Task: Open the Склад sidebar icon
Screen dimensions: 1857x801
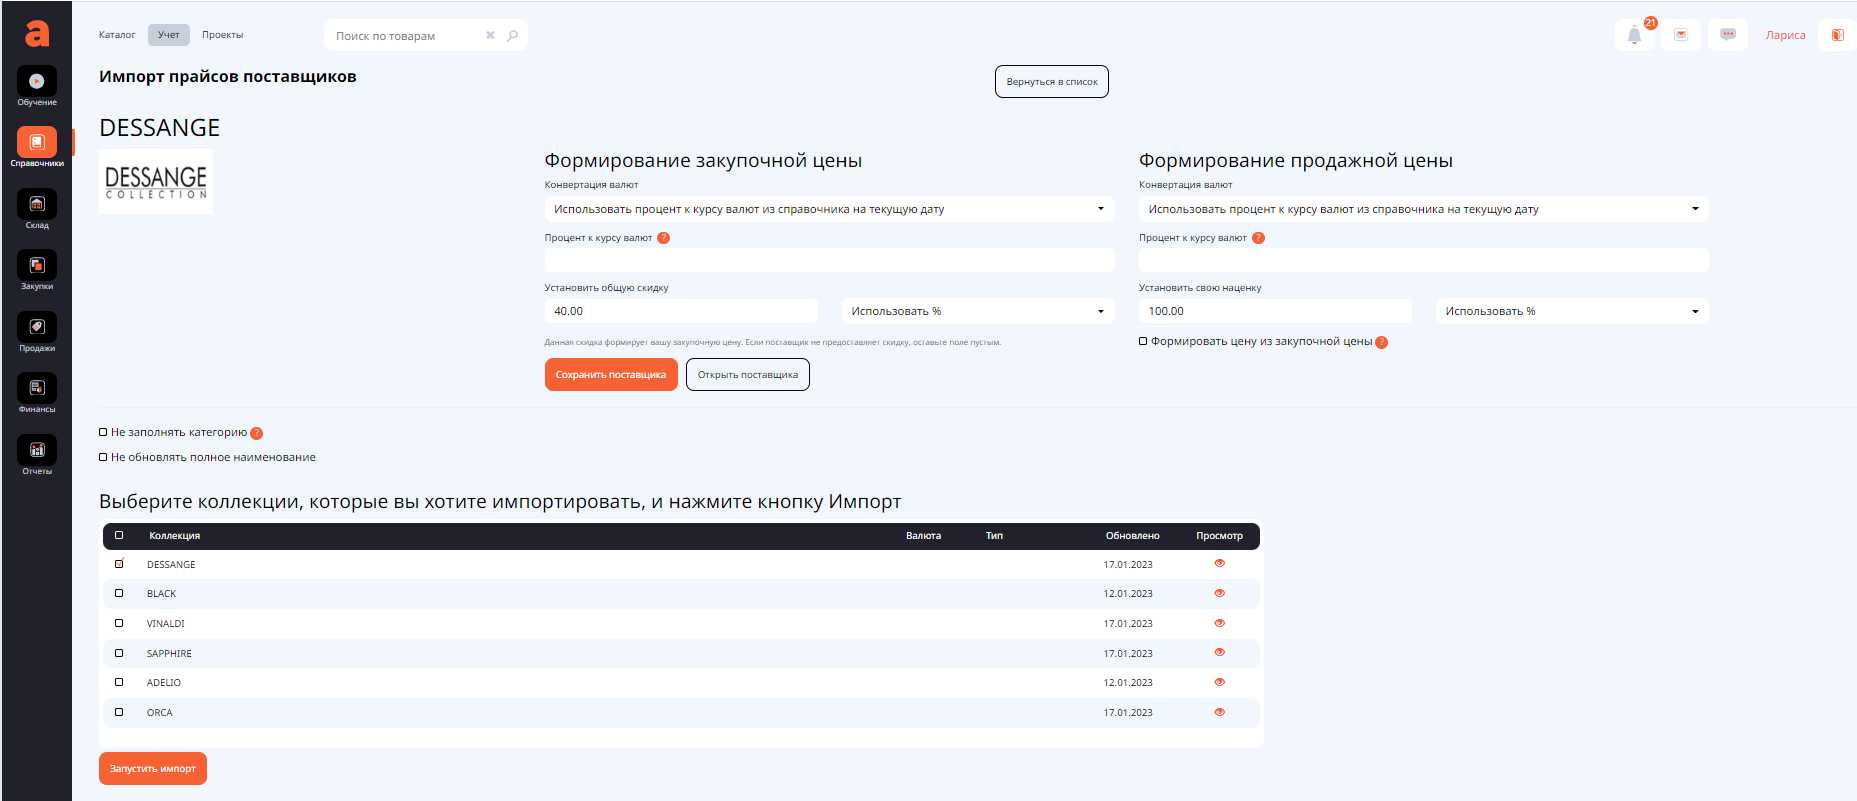Action: pos(37,205)
